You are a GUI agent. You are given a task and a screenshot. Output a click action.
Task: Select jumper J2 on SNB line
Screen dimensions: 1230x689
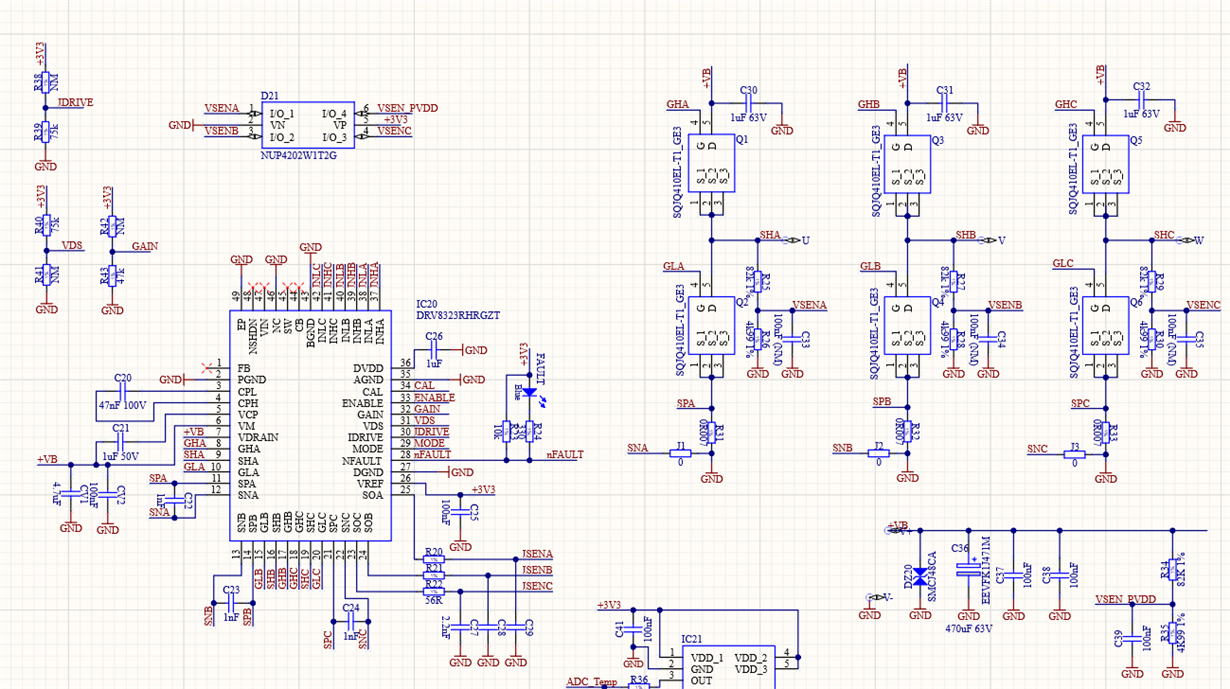point(878,453)
